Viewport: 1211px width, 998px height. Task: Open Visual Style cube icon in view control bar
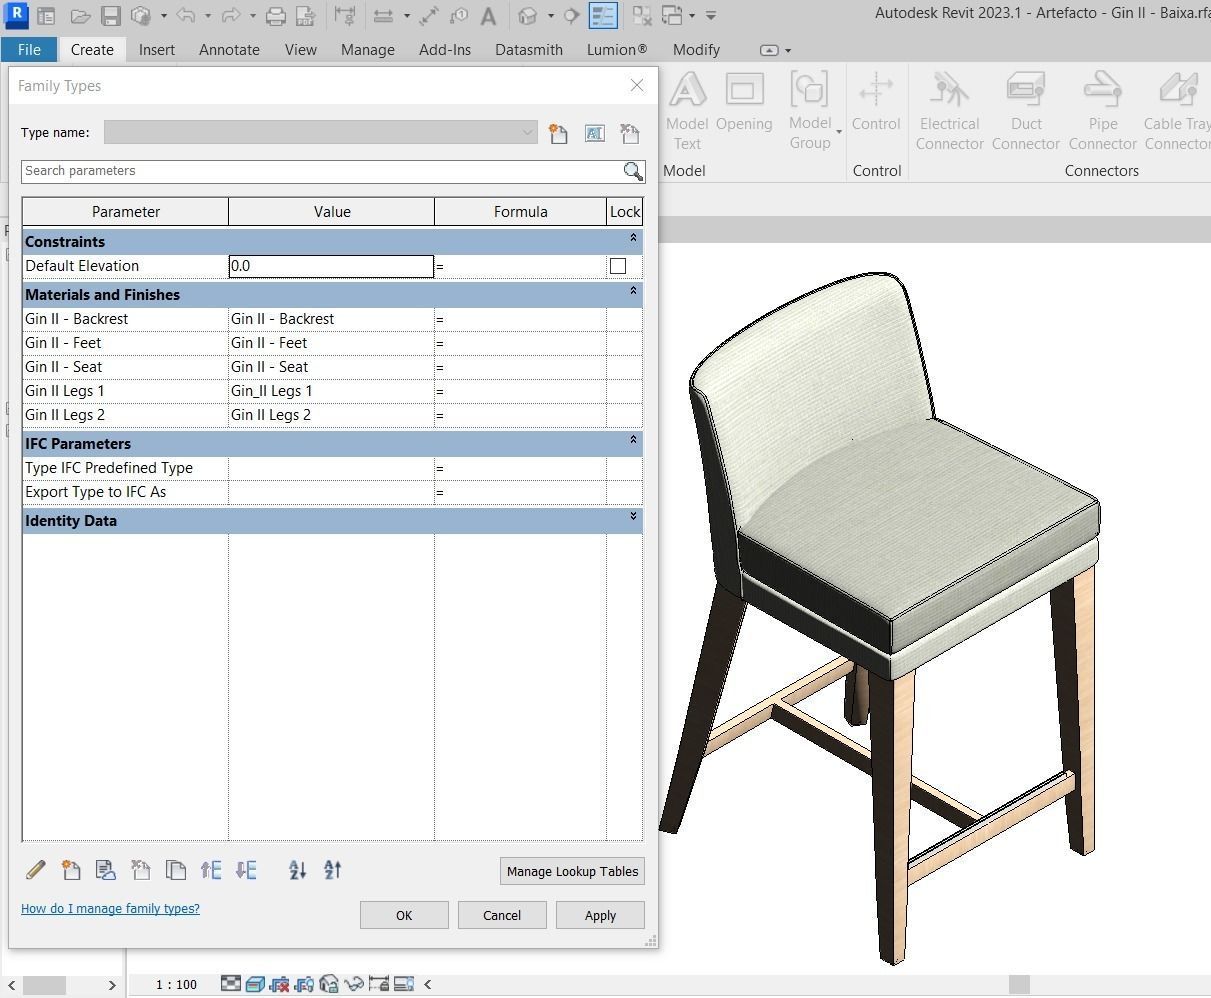[255, 984]
